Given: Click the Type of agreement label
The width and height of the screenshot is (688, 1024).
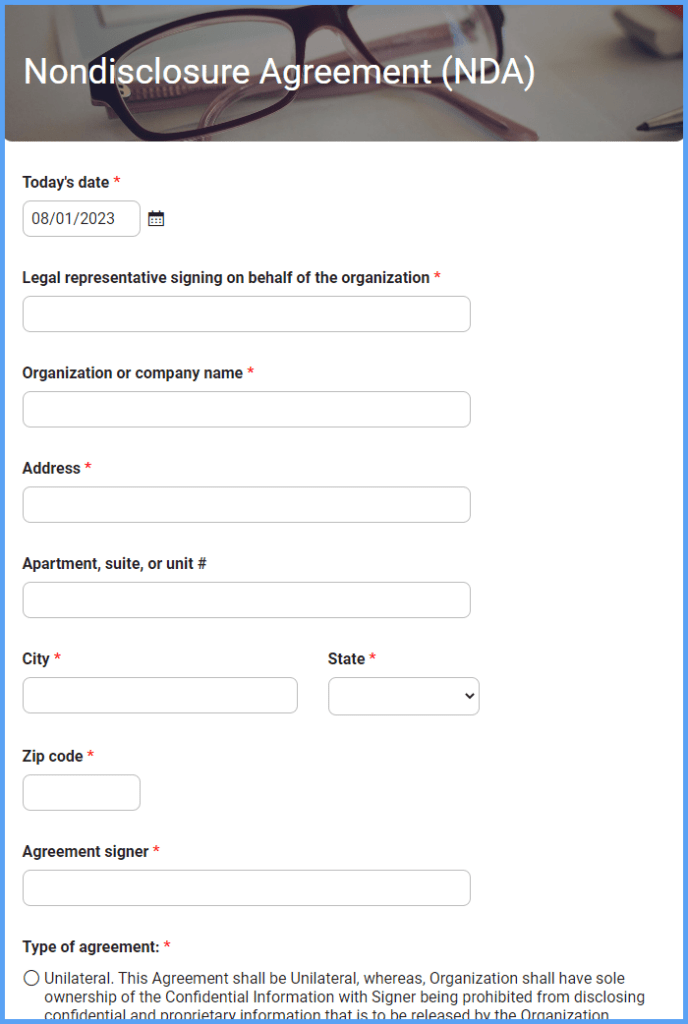Looking at the screenshot, I should (90, 947).
